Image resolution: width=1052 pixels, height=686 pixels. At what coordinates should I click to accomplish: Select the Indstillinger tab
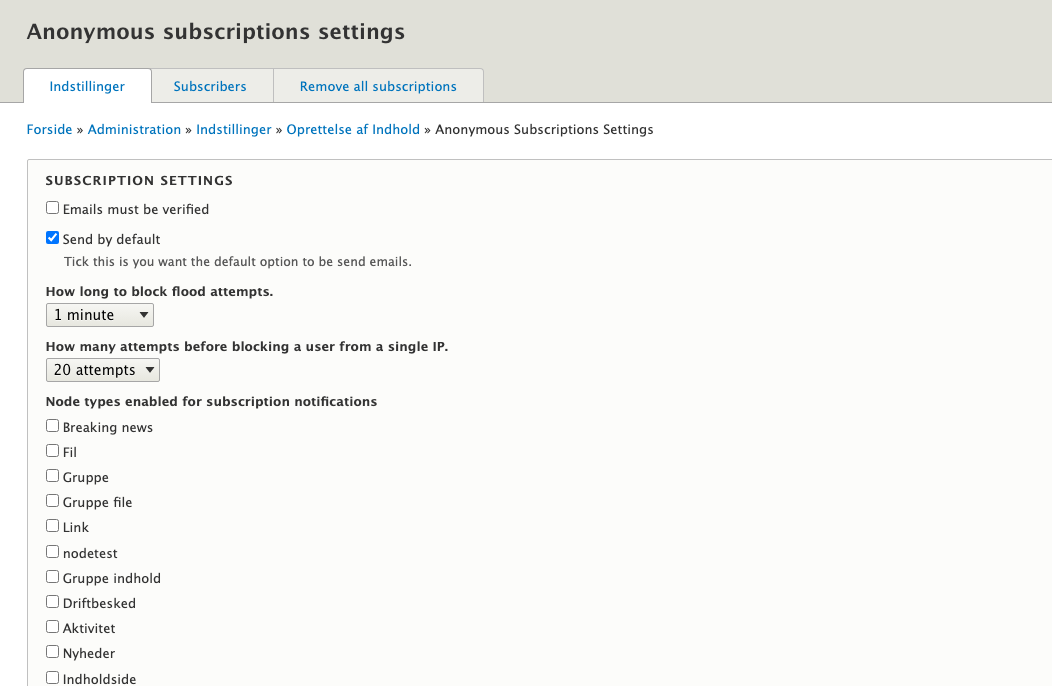(x=87, y=86)
